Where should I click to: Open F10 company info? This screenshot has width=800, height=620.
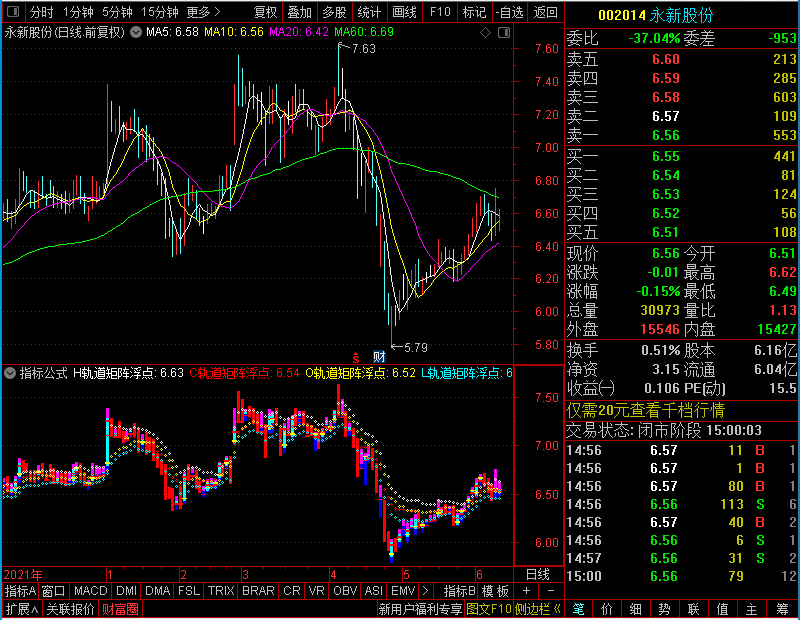coord(440,12)
